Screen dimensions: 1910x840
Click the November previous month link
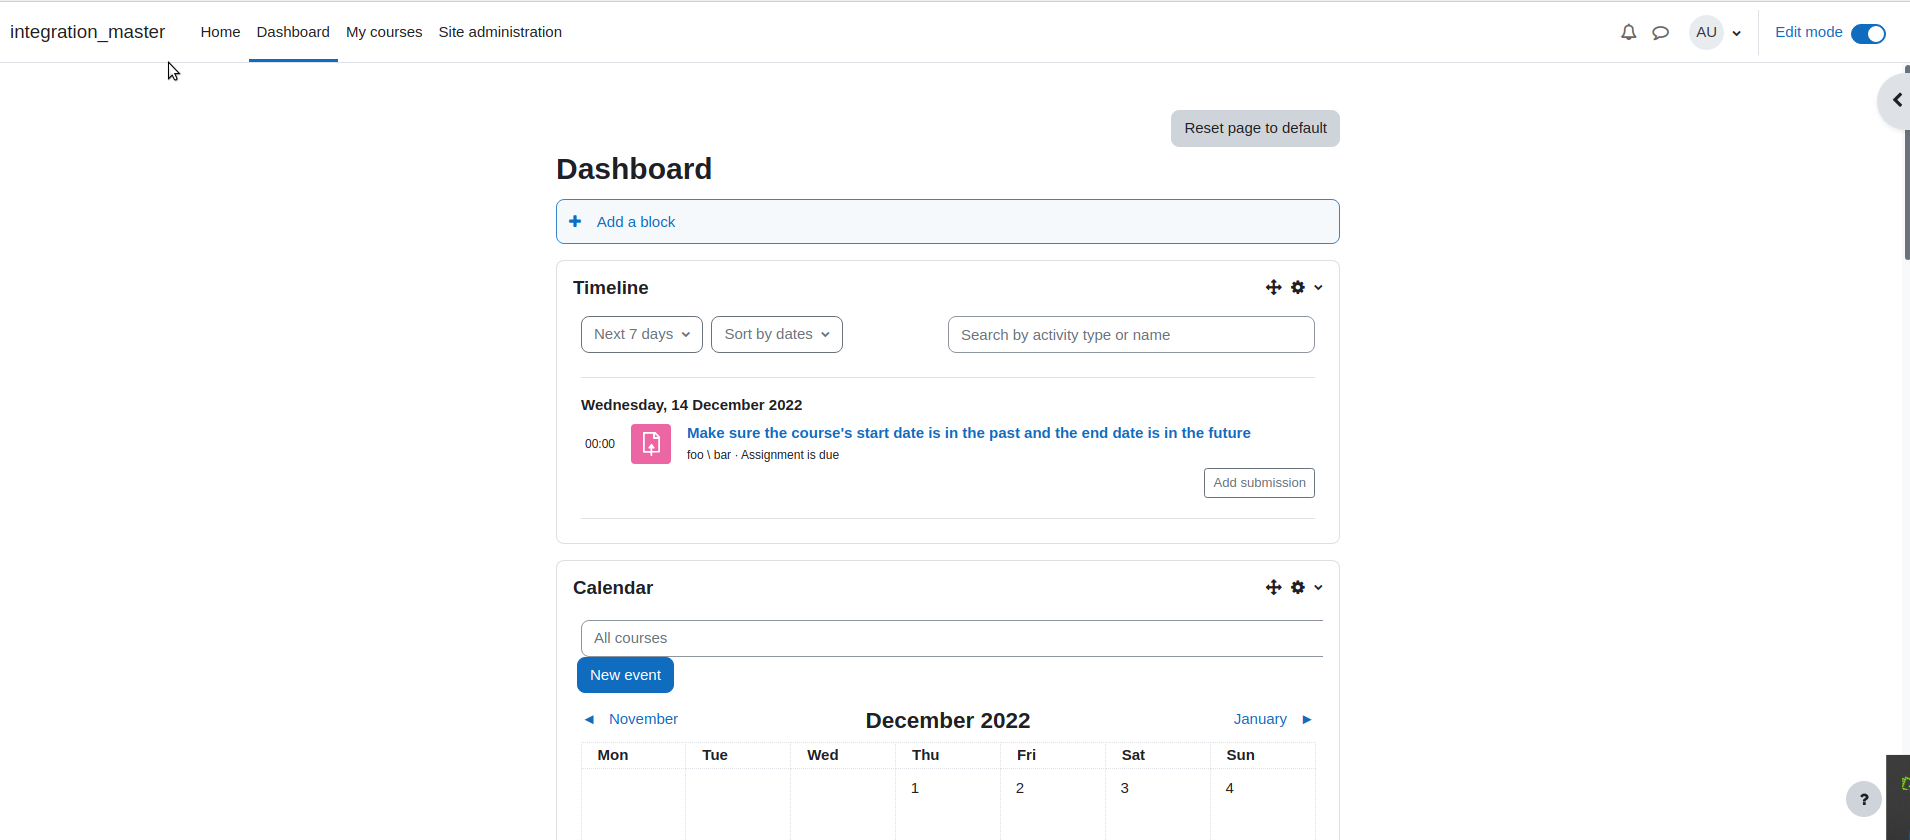[643, 719]
